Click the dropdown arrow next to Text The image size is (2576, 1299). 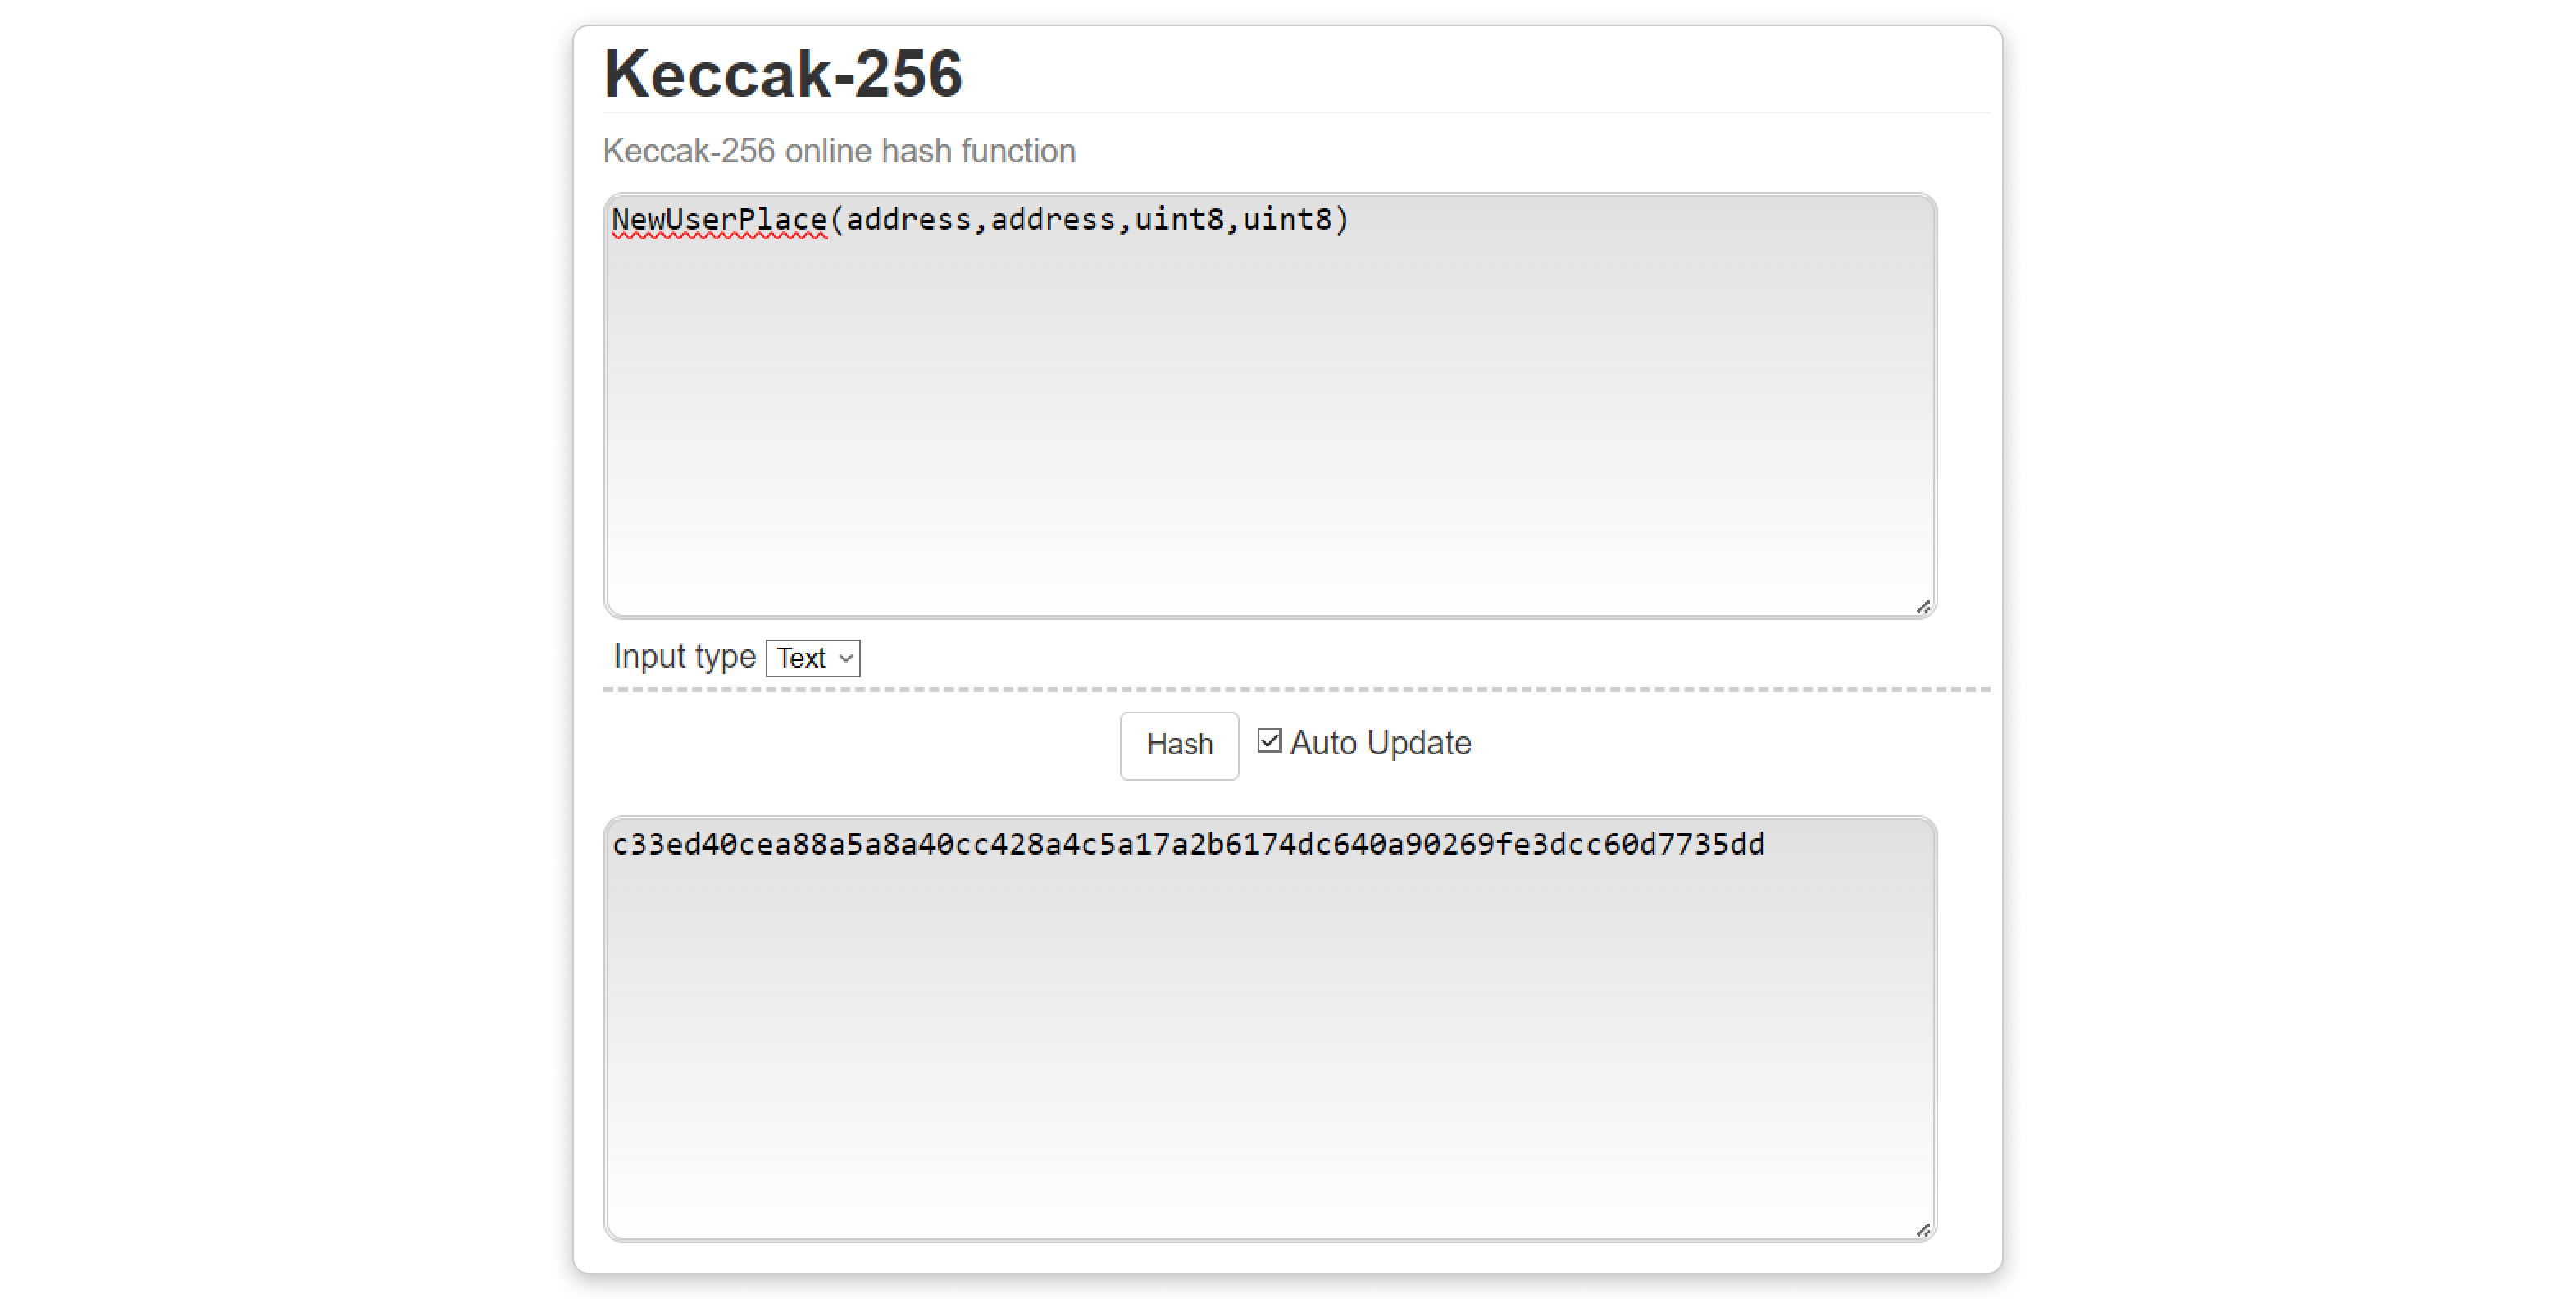coord(841,658)
